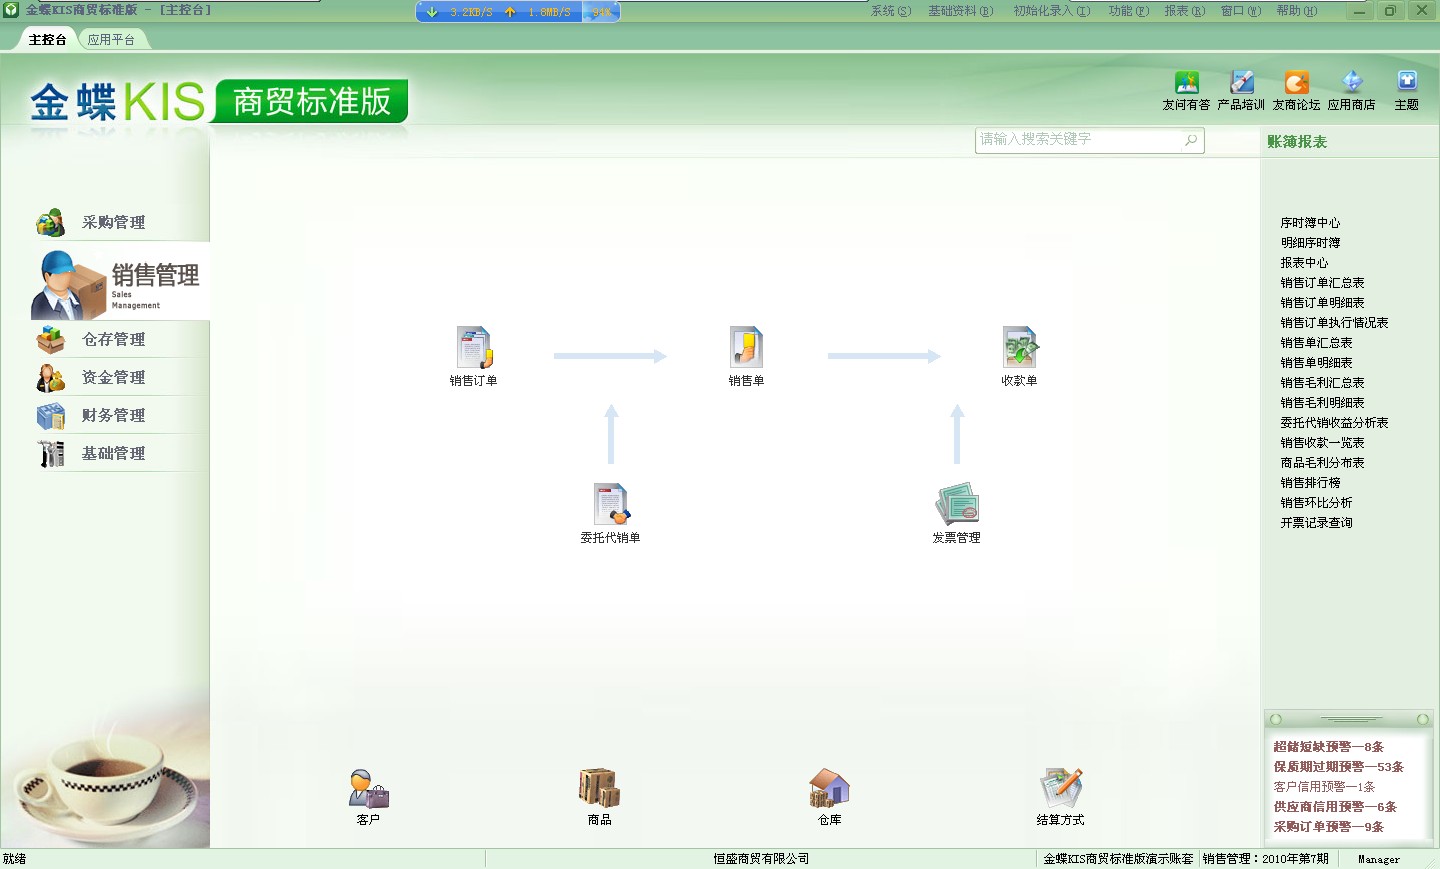Click the search magnifier icon
The height and width of the screenshot is (869, 1440).
[x=1191, y=140]
